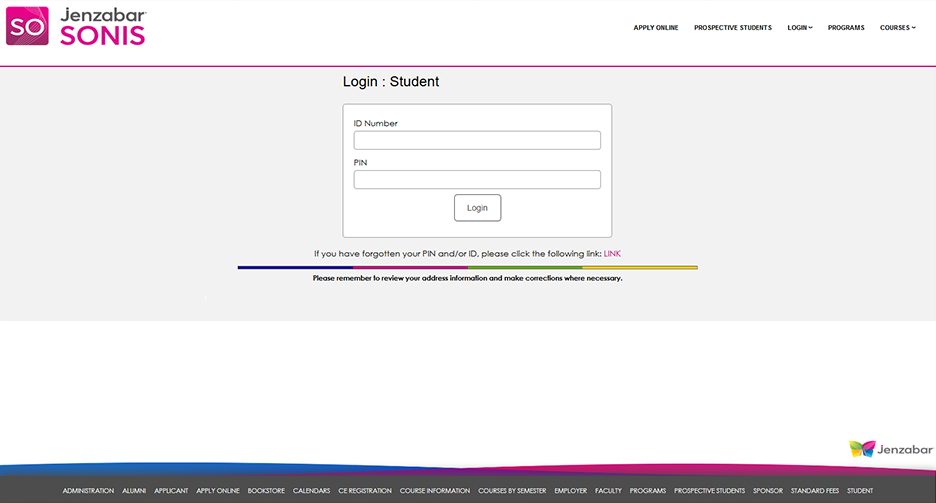Expand the Login dropdown menu
Image resolution: width=936 pixels, height=503 pixels.
[800, 27]
